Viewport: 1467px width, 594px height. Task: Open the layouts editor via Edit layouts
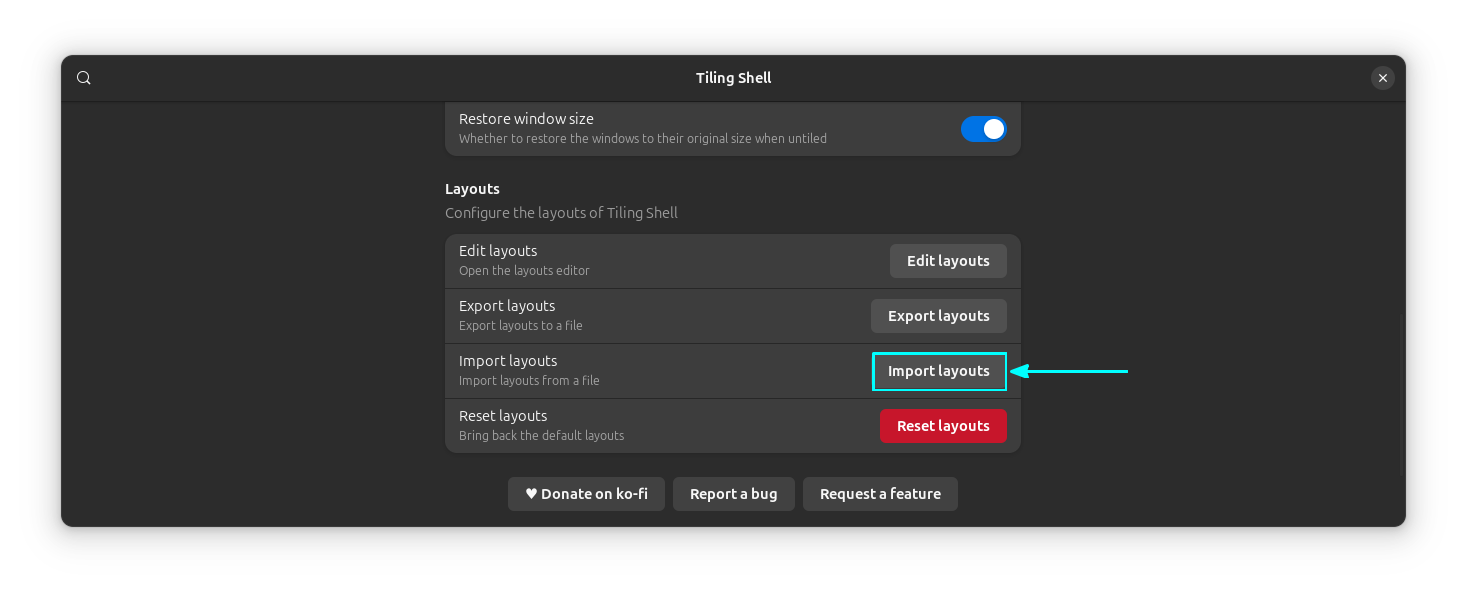pos(947,260)
